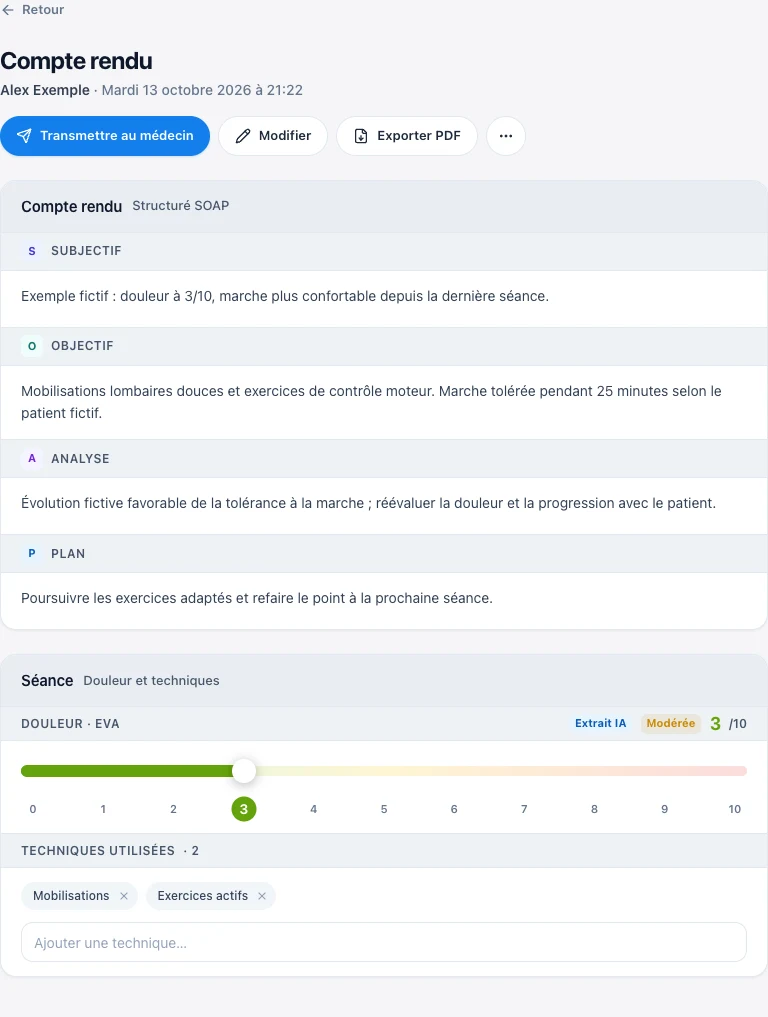Set pain scale to 8
Viewport: 768px width, 1017px height.
click(594, 809)
